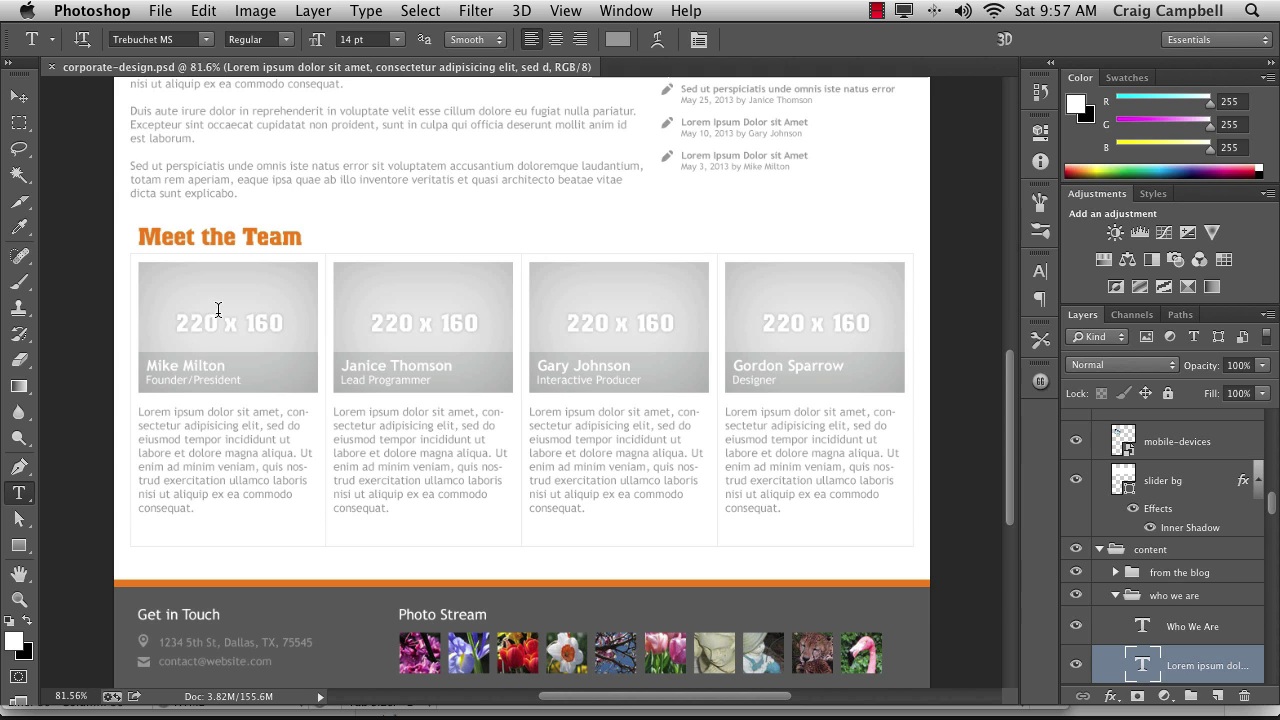Open the Filter menu

476,11
